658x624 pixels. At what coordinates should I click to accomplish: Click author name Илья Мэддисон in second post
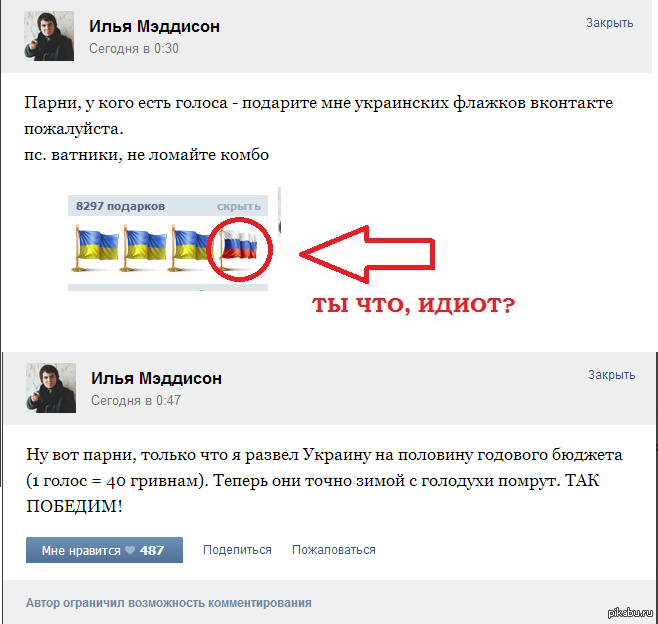coord(156,379)
